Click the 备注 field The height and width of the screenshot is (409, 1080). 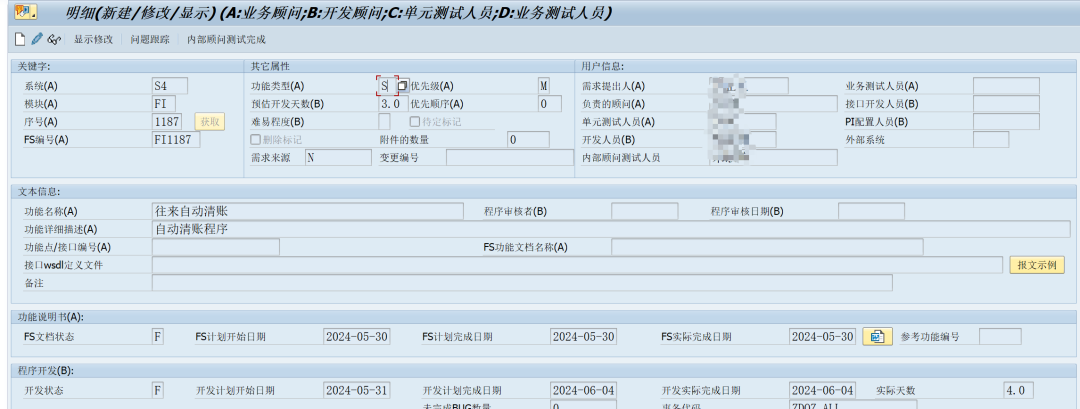coord(522,283)
